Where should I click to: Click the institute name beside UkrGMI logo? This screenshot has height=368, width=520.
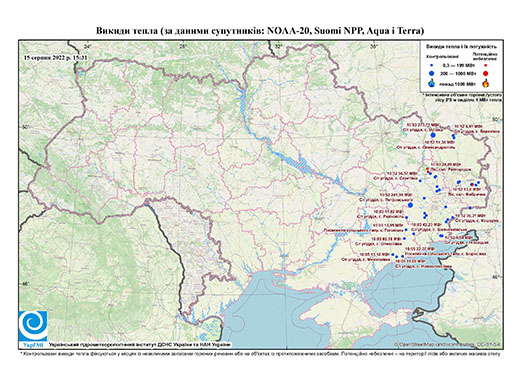pos(140,344)
